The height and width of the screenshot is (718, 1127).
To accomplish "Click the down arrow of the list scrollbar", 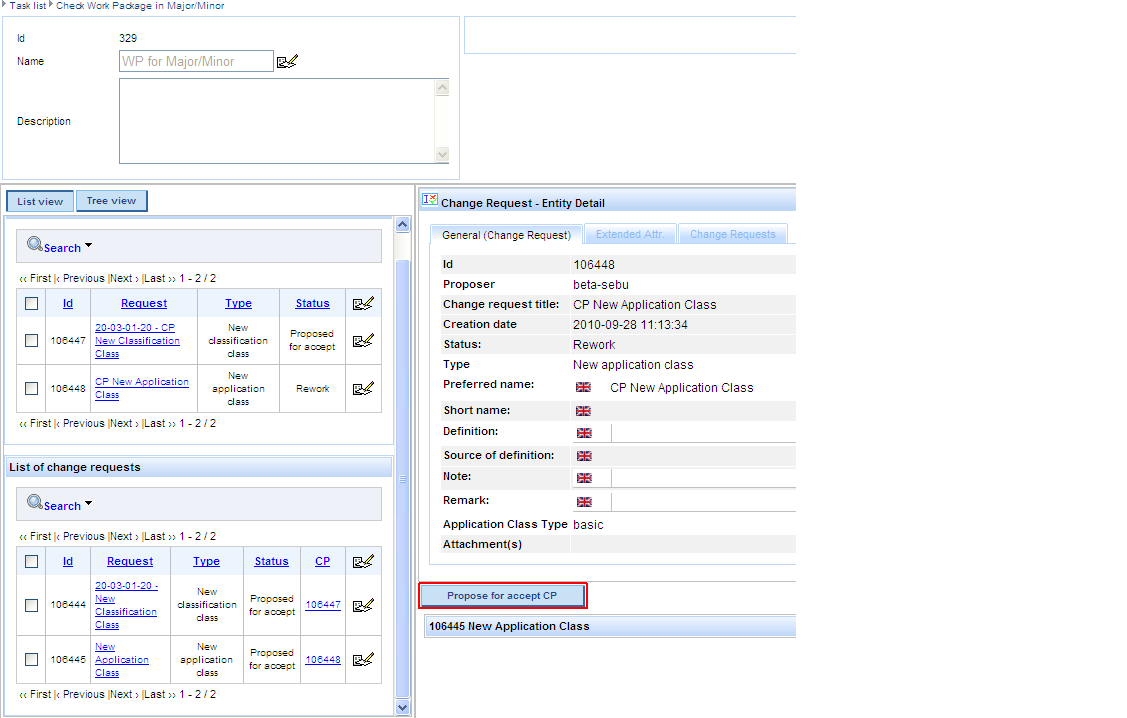I will (403, 707).
